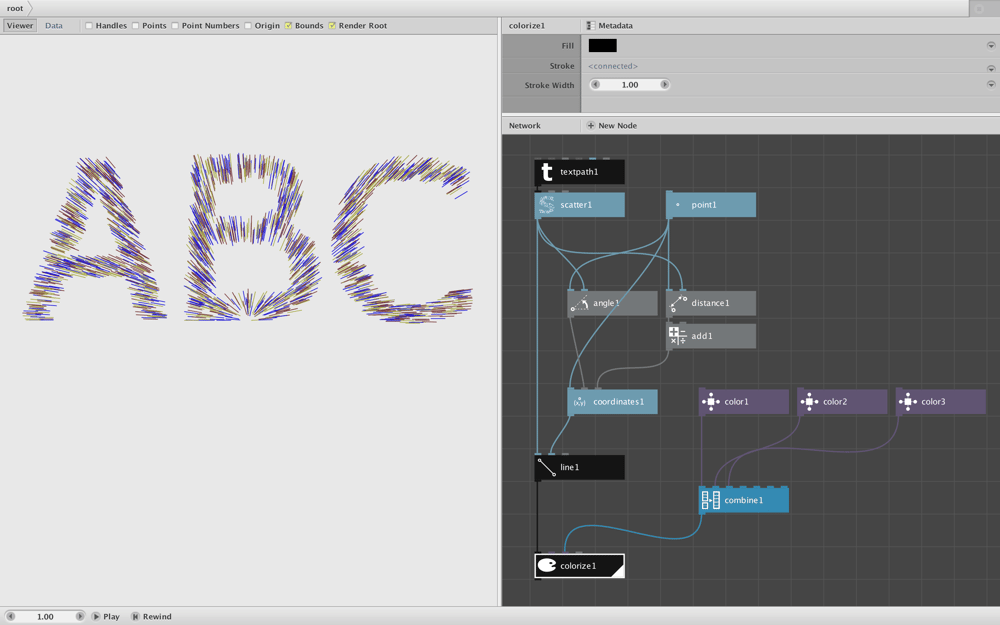This screenshot has width=1000, height=625.
Task: Select the line1 node label
Action: (x=570, y=467)
